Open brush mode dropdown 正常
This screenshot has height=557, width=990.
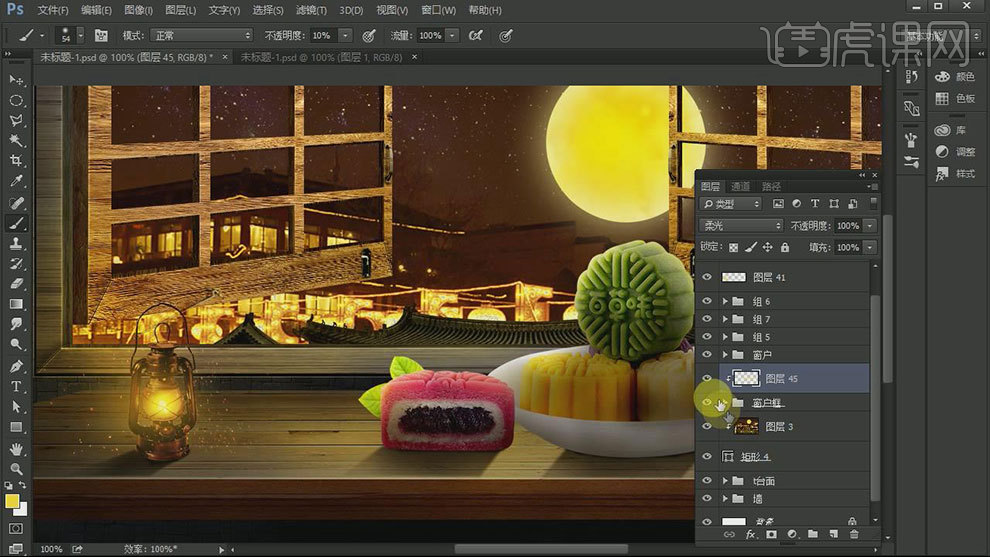click(x=201, y=35)
